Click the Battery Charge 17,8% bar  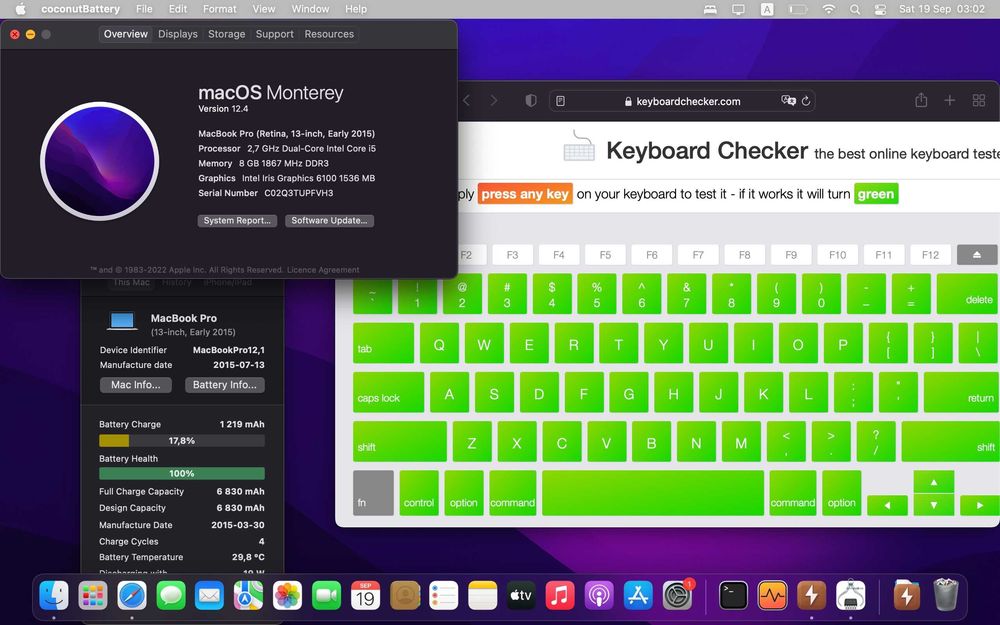(182, 441)
